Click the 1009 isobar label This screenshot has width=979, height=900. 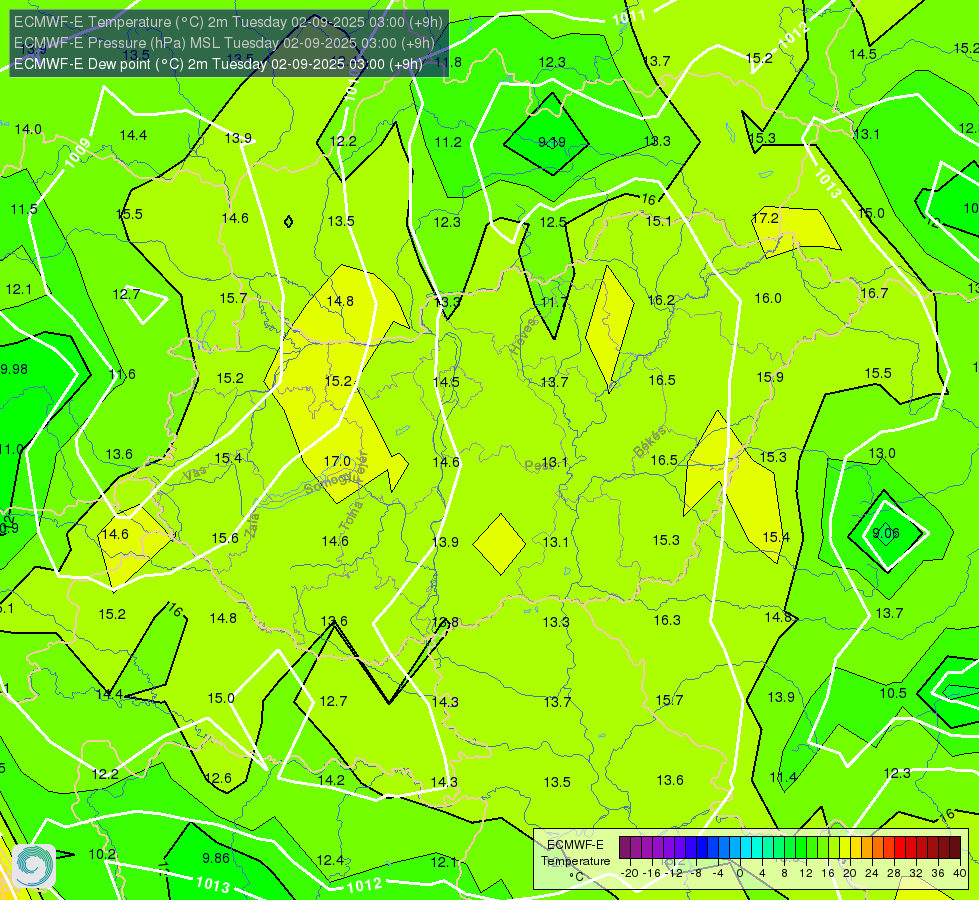(78, 153)
